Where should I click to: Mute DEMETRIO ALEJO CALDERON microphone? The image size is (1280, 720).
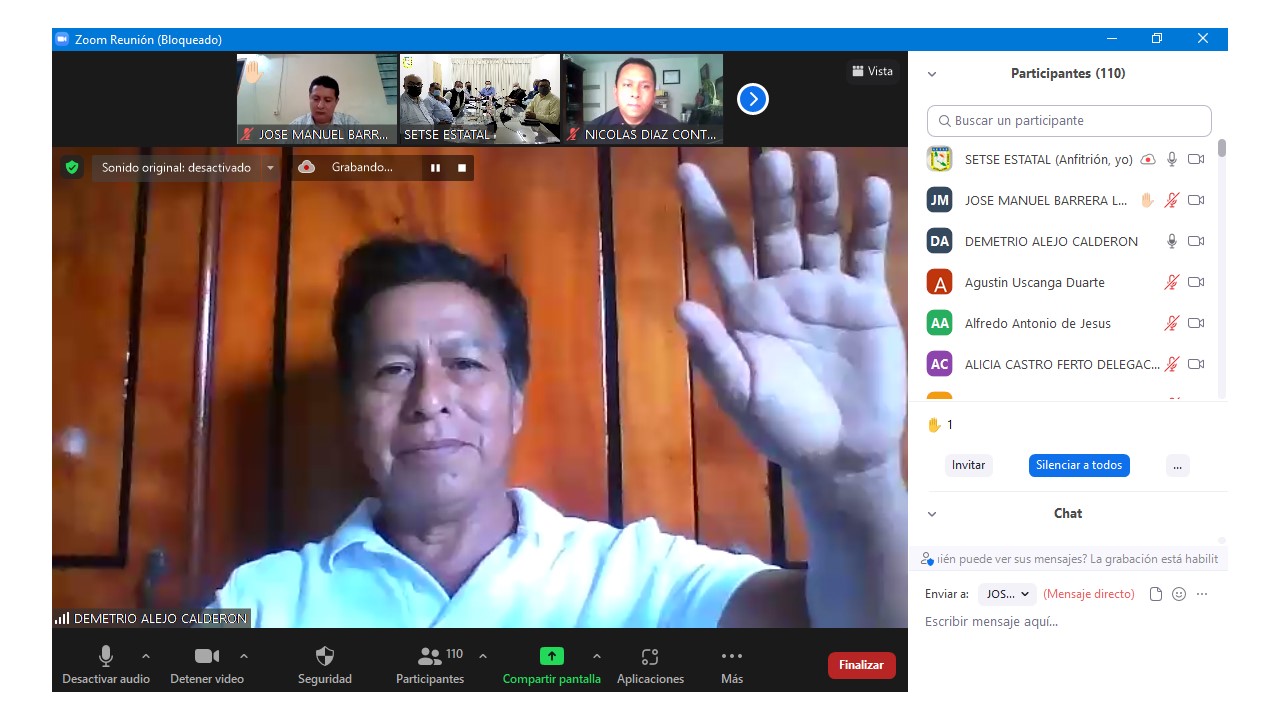coord(1172,241)
